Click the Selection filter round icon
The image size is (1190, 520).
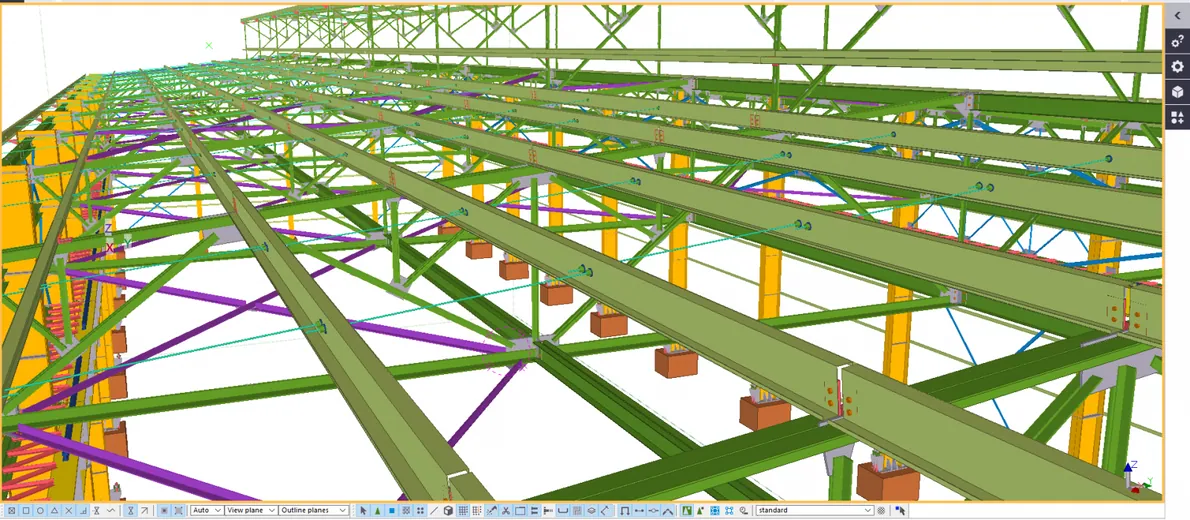pyautogui.click(x=881, y=510)
